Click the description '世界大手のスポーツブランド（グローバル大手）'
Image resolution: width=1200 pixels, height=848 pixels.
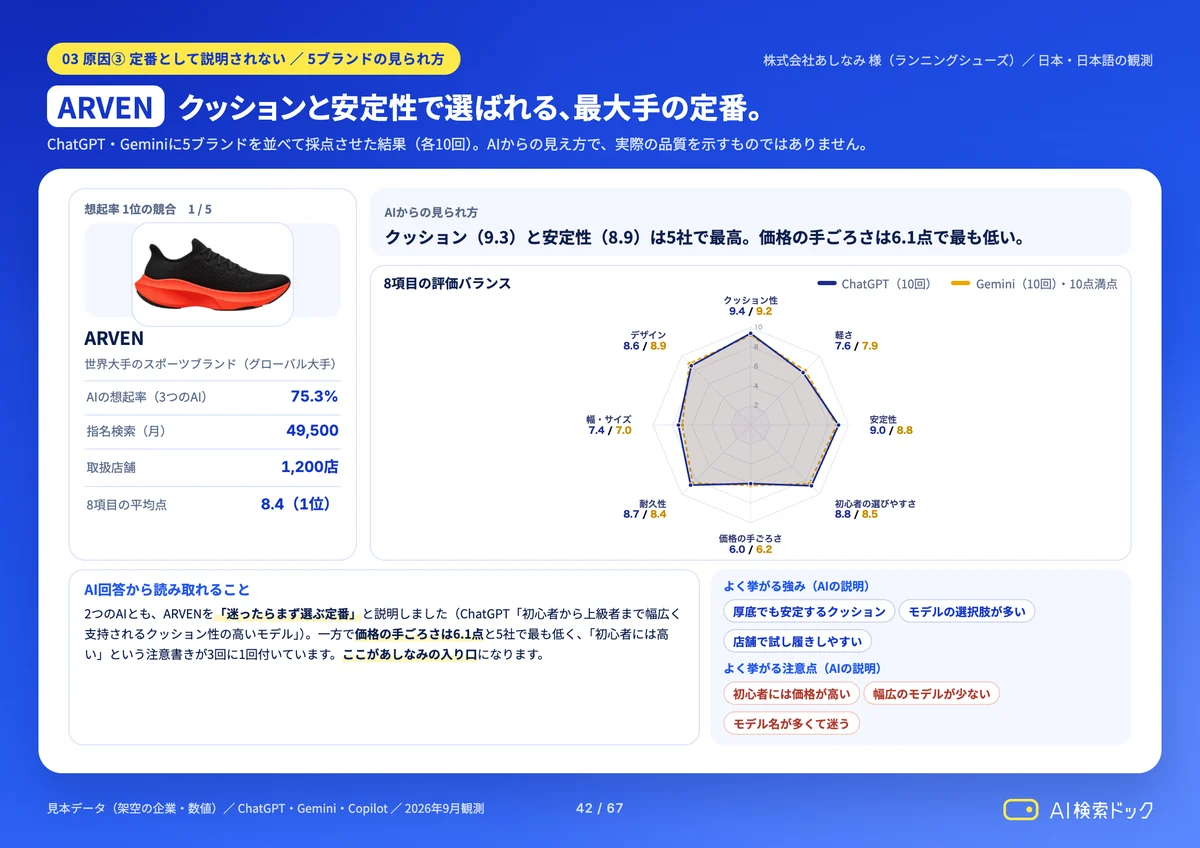coord(210,364)
